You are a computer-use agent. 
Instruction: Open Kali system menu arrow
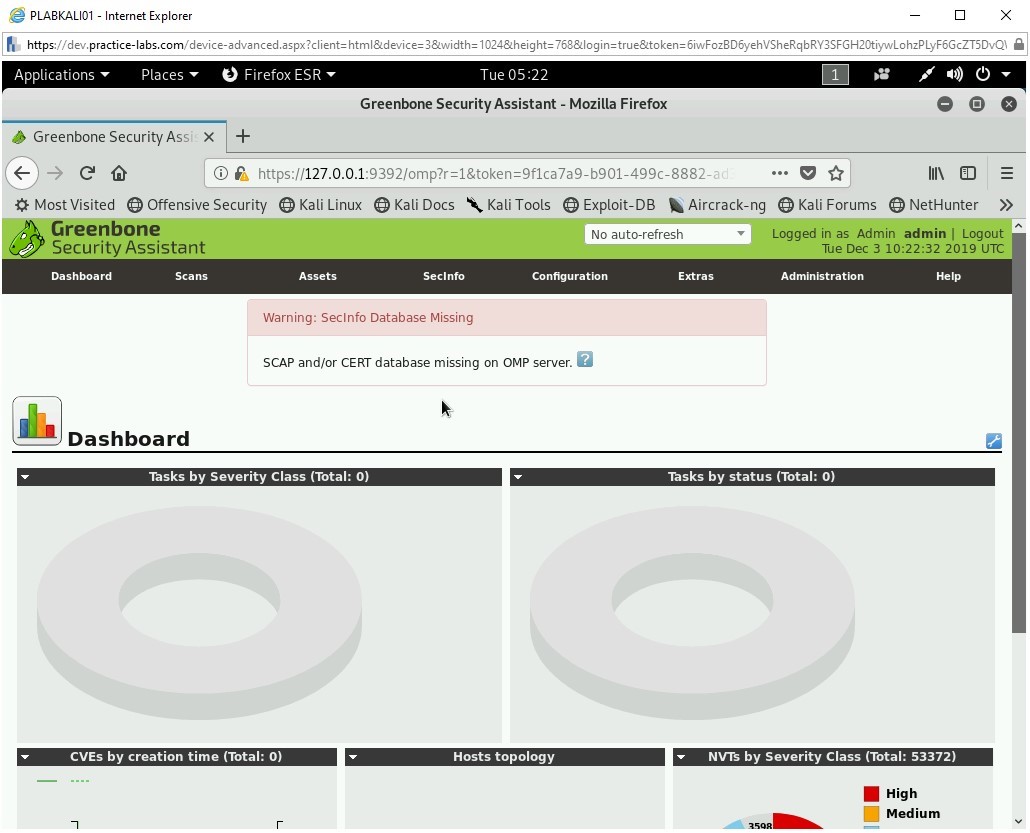coord(1006,75)
